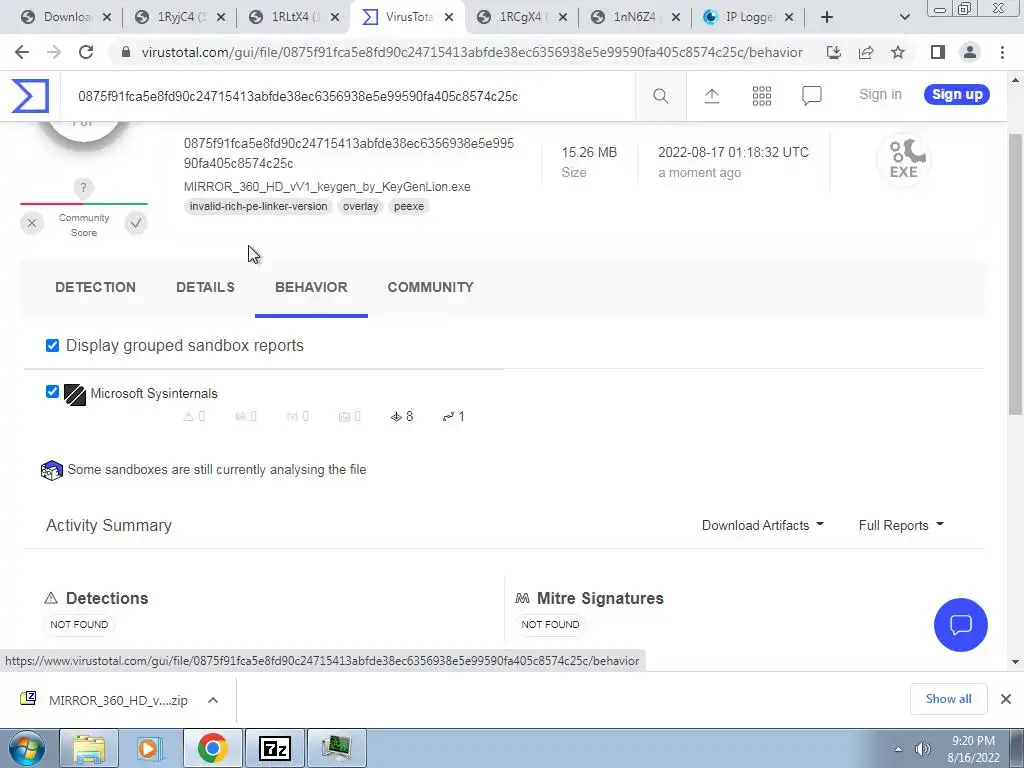This screenshot has width=1024, height=768.
Task: Open the Windows Start button
Action: point(27,748)
